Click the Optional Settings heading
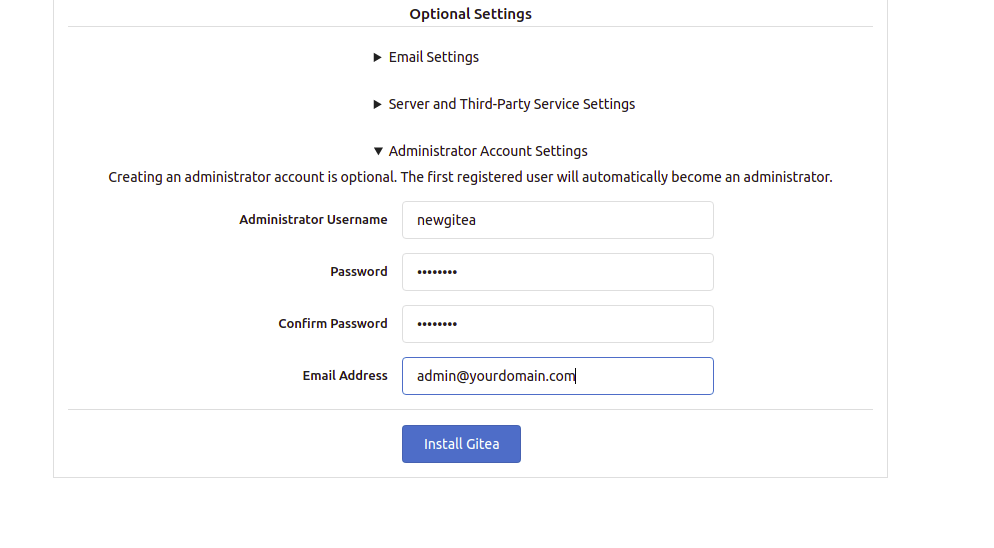 coord(470,14)
